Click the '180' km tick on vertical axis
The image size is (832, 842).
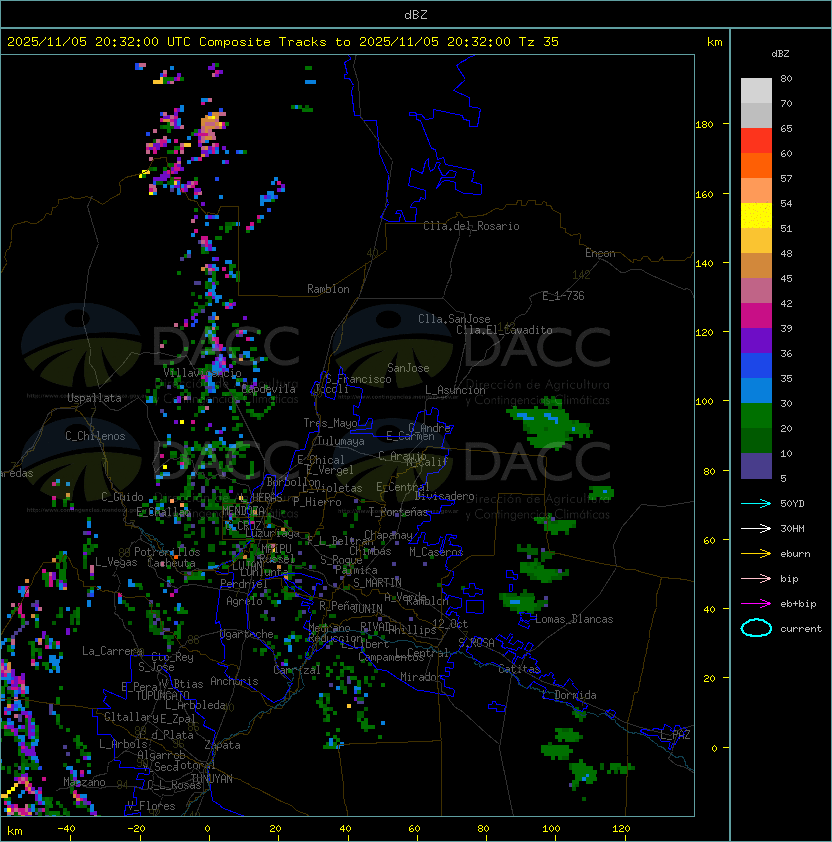[x=704, y=125]
